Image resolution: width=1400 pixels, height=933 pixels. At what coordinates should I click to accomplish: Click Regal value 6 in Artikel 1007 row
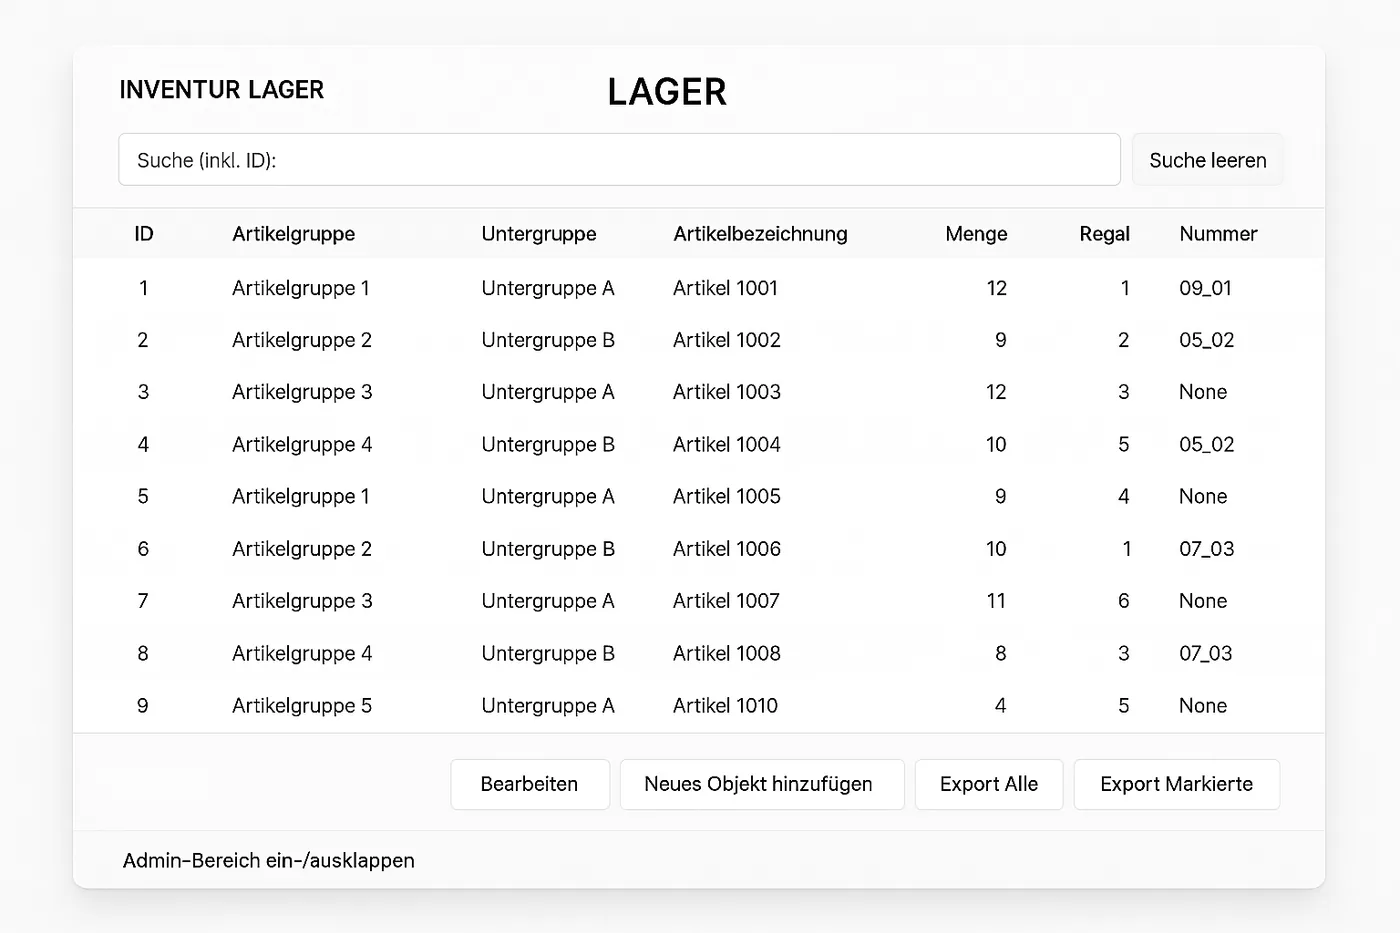pos(1123,601)
